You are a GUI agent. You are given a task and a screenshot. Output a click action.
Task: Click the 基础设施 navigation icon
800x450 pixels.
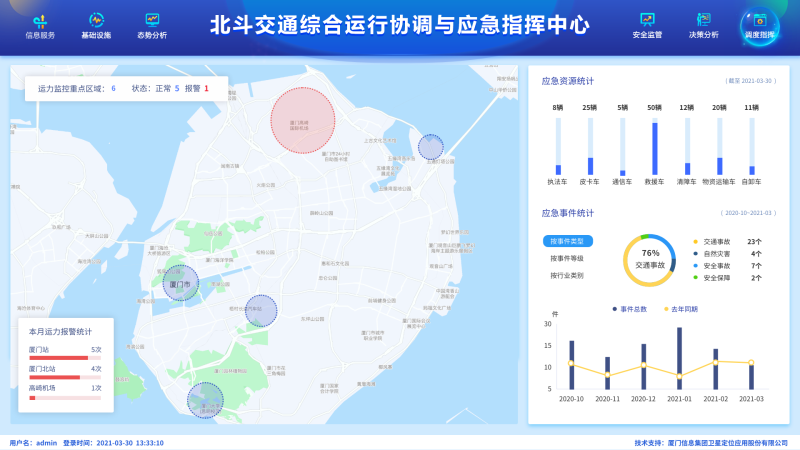click(x=96, y=21)
